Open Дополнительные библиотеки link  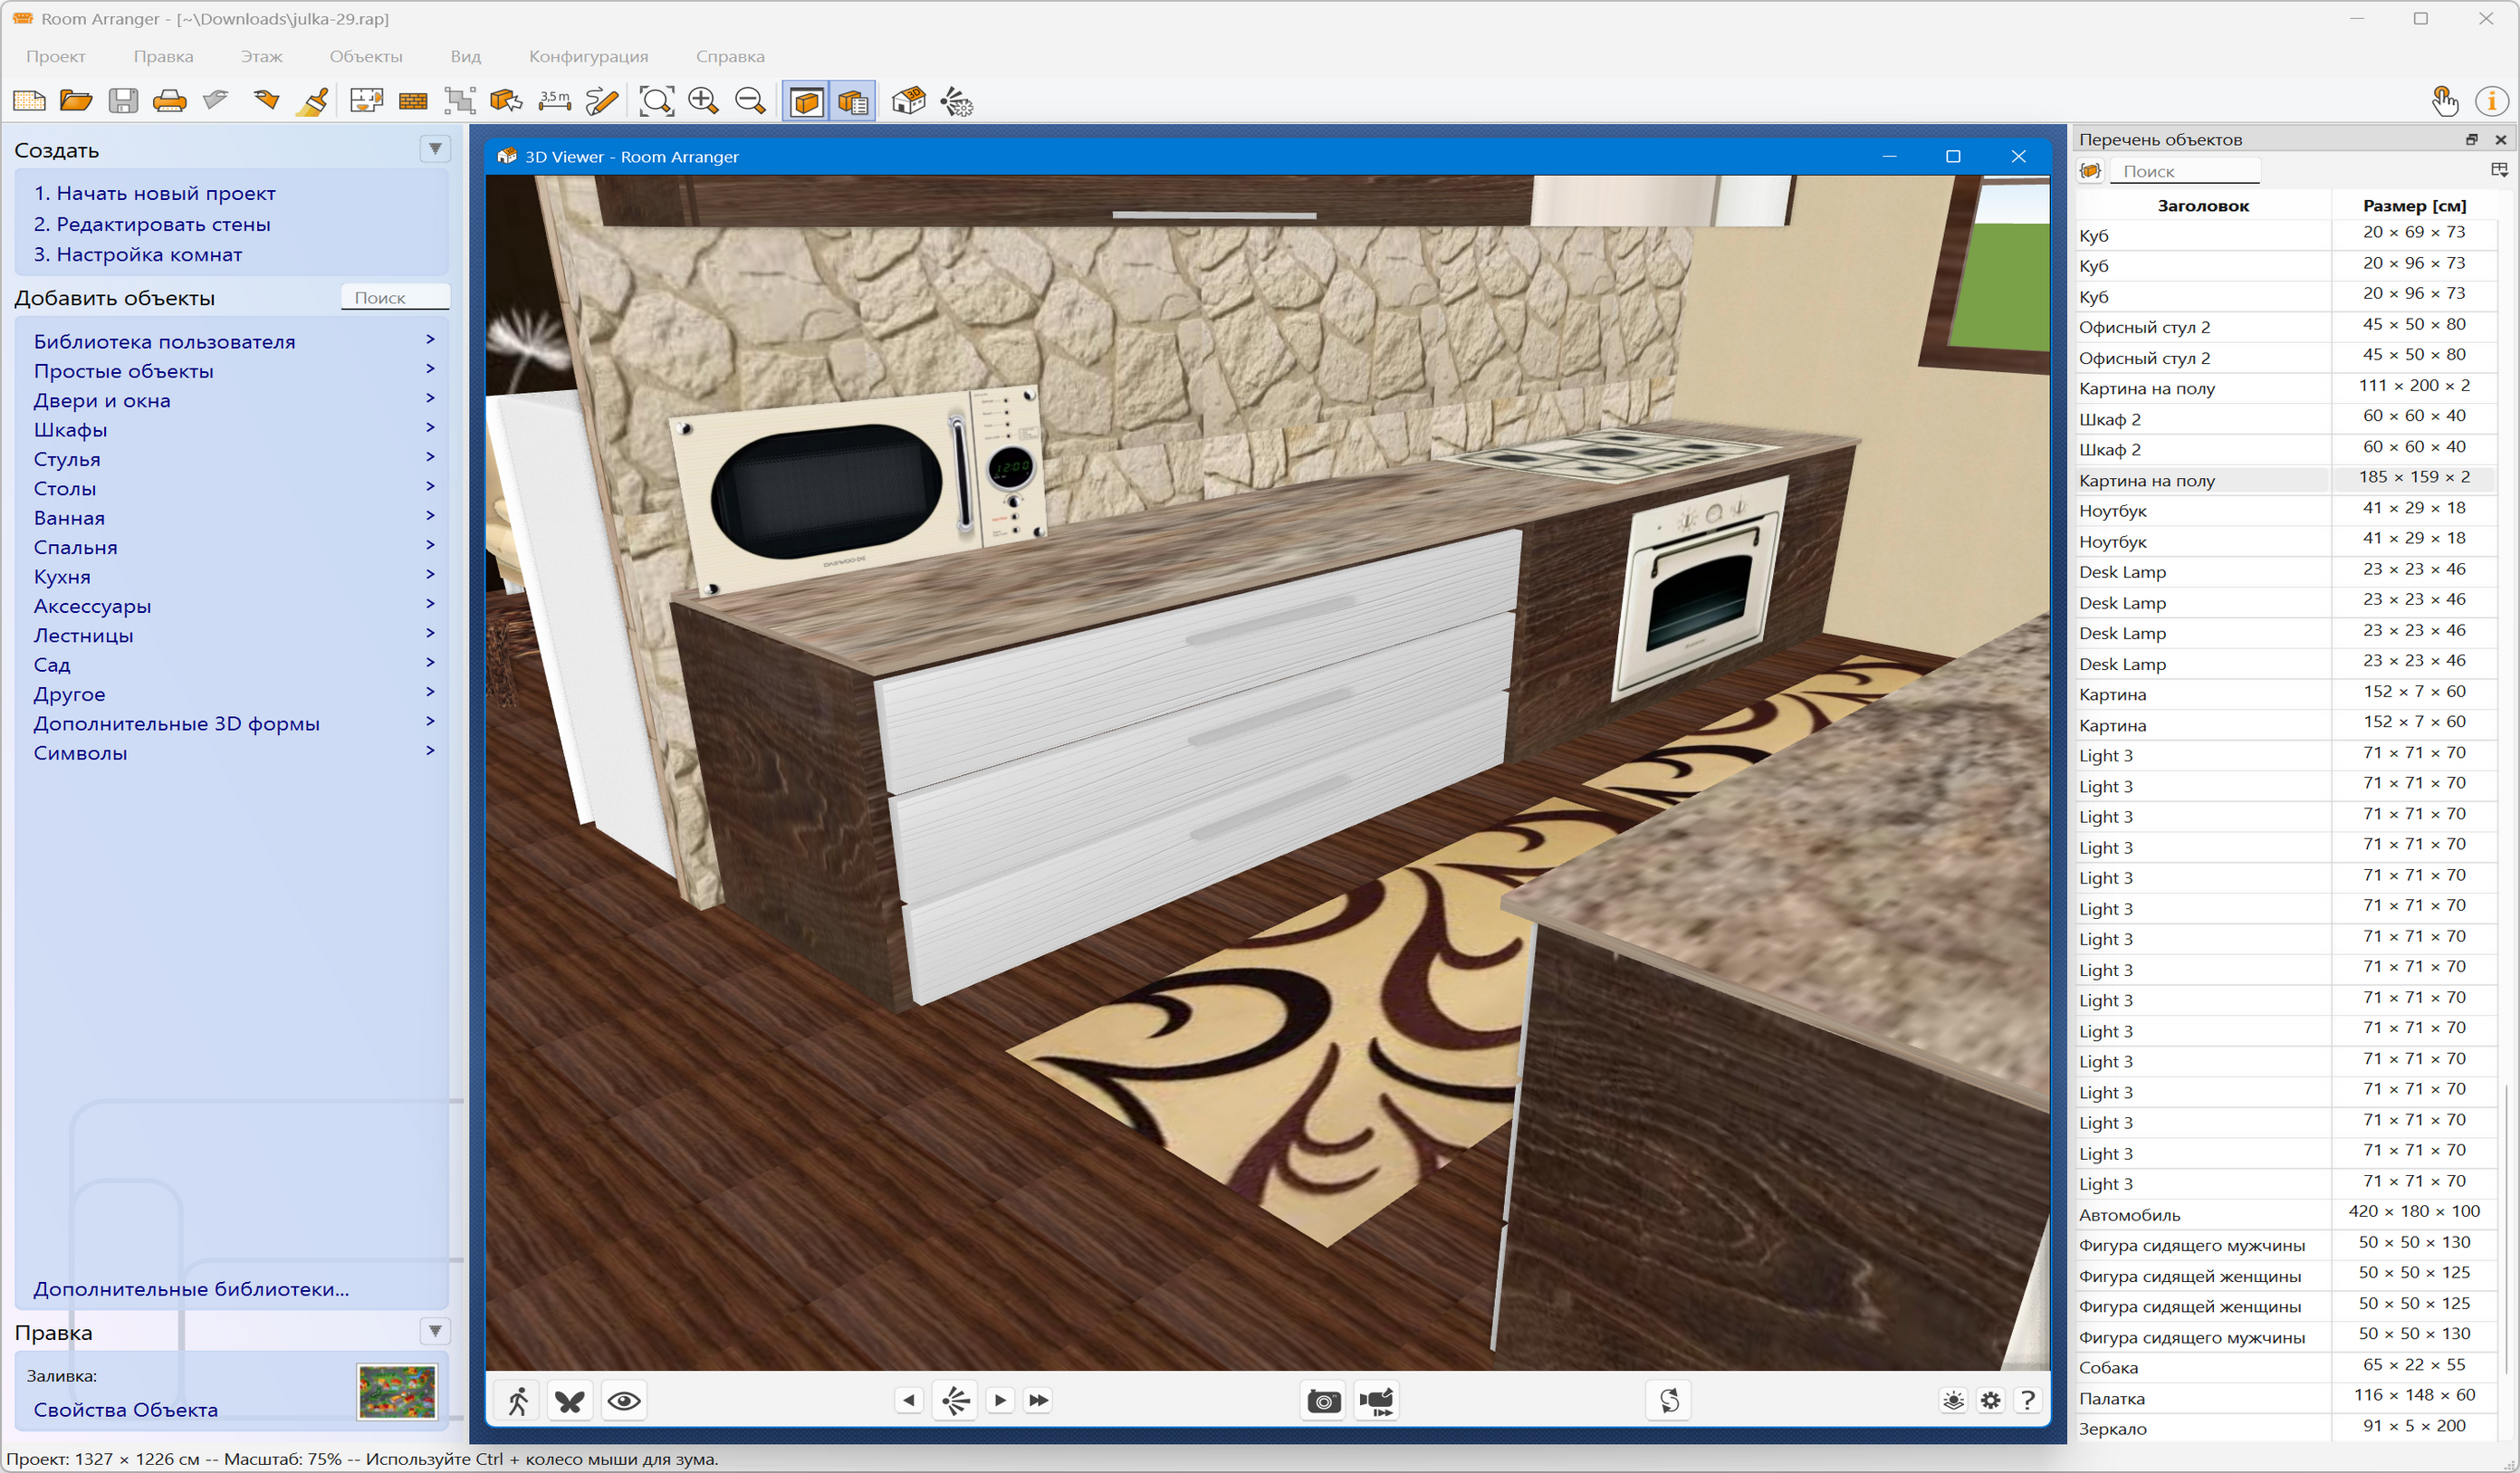(x=191, y=1289)
